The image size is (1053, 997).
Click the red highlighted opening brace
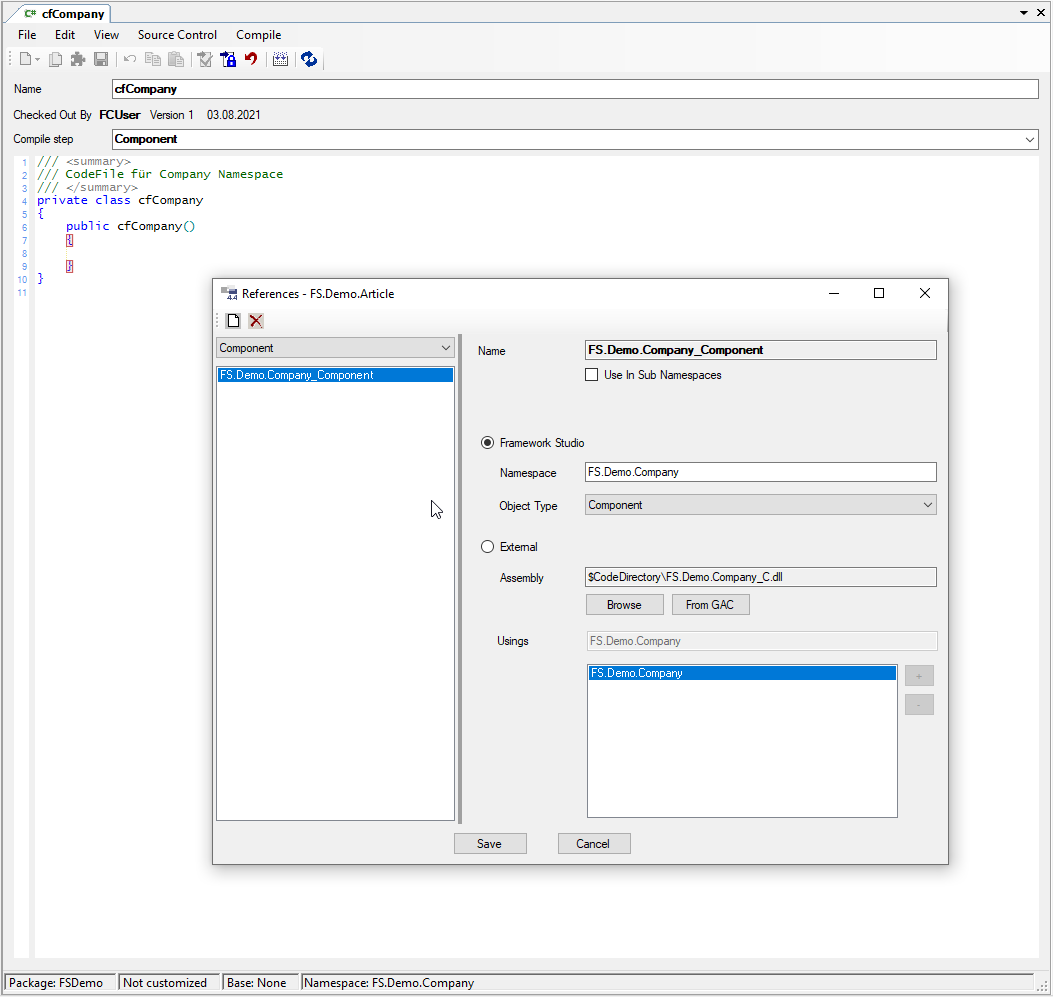[69, 240]
